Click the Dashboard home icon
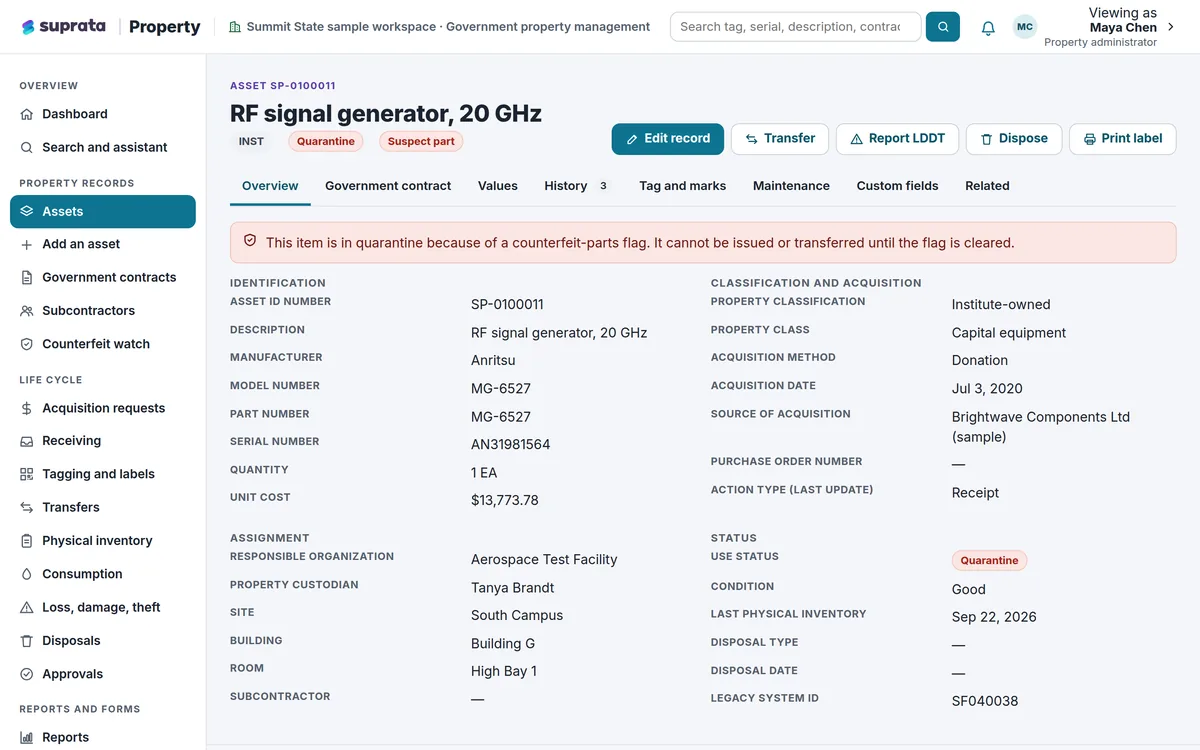Viewport: 1200px width, 750px height. [27, 114]
